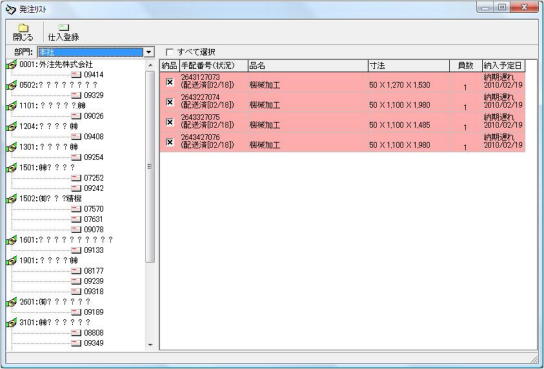
Task: Click order slip icon beside 09026
Action: 76,116
